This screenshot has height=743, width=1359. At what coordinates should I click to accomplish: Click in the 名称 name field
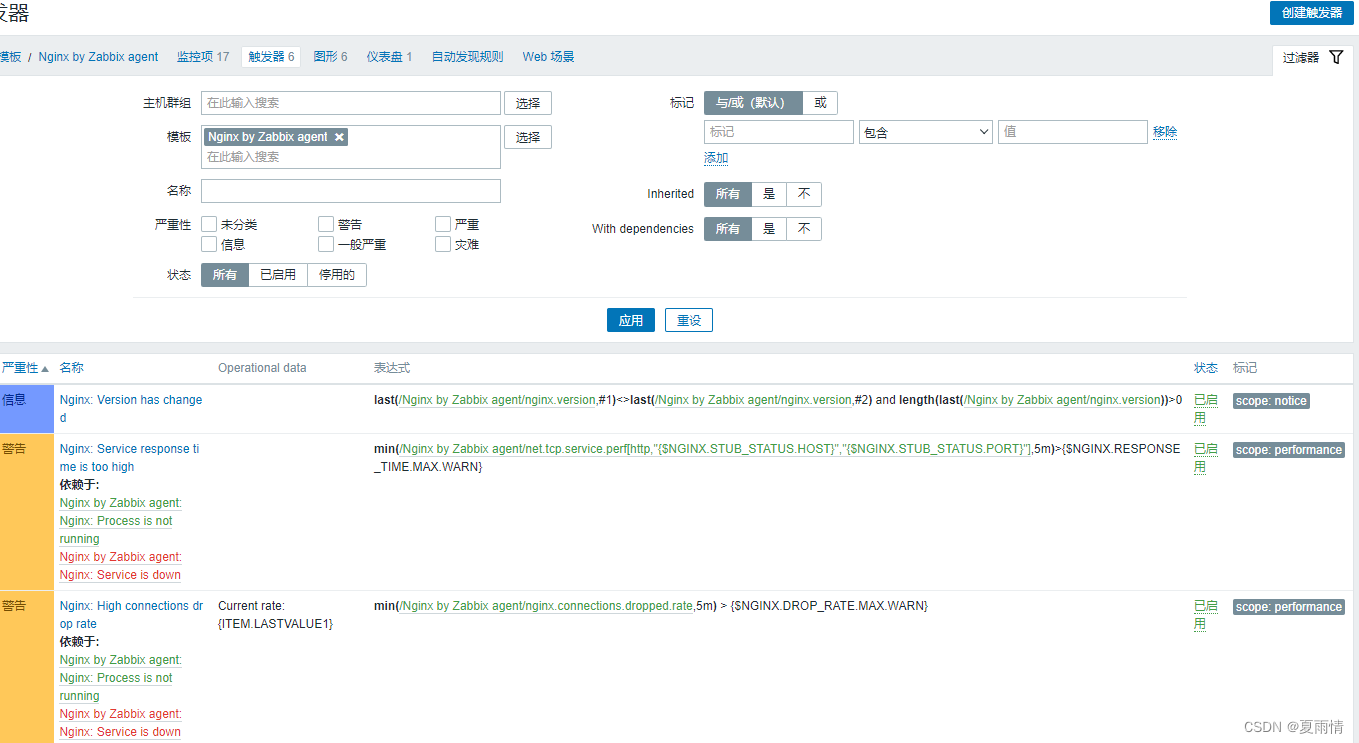(x=351, y=191)
